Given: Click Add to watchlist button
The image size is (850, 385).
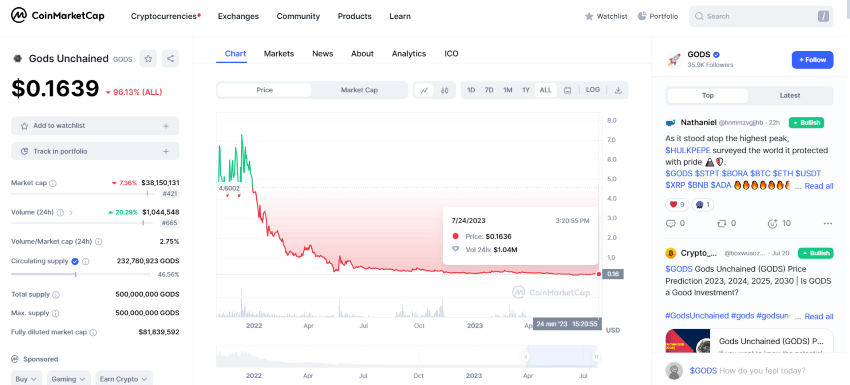Looking at the screenshot, I should pyautogui.click(x=95, y=126).
